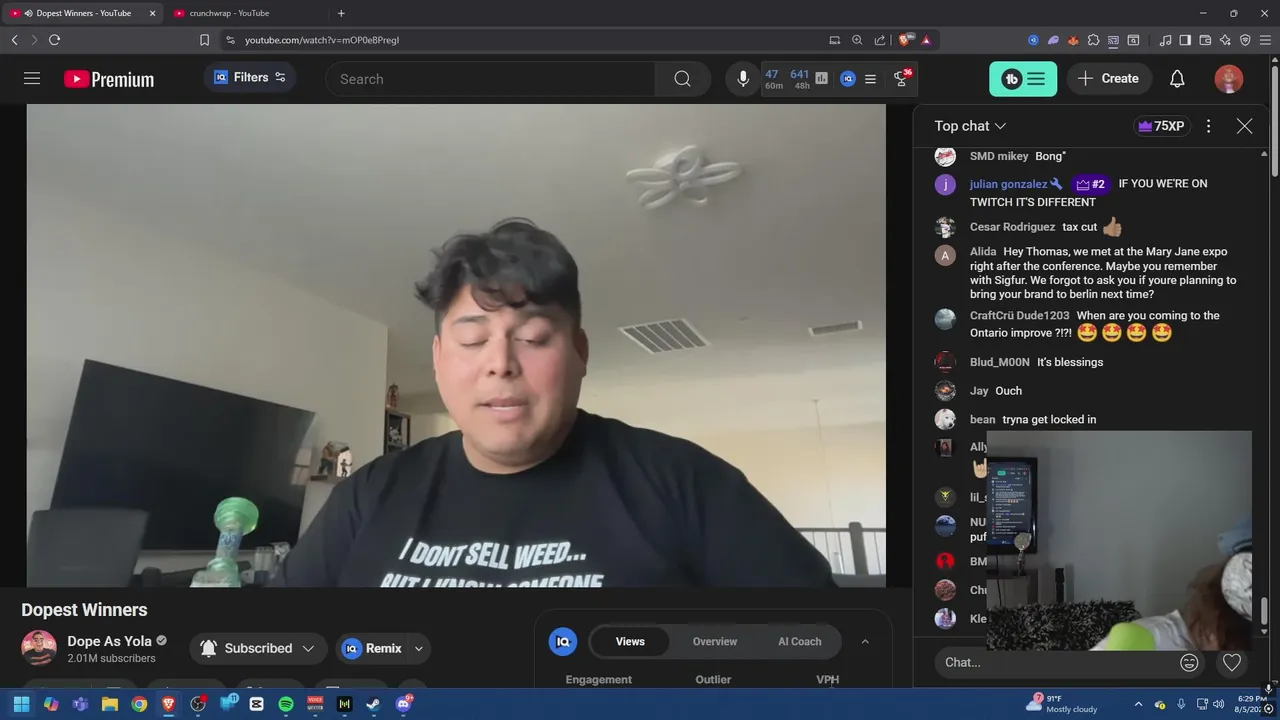Click the 75XP crown badge
This screenshot has height=720, width=1280.
[x=1161, y=126]
